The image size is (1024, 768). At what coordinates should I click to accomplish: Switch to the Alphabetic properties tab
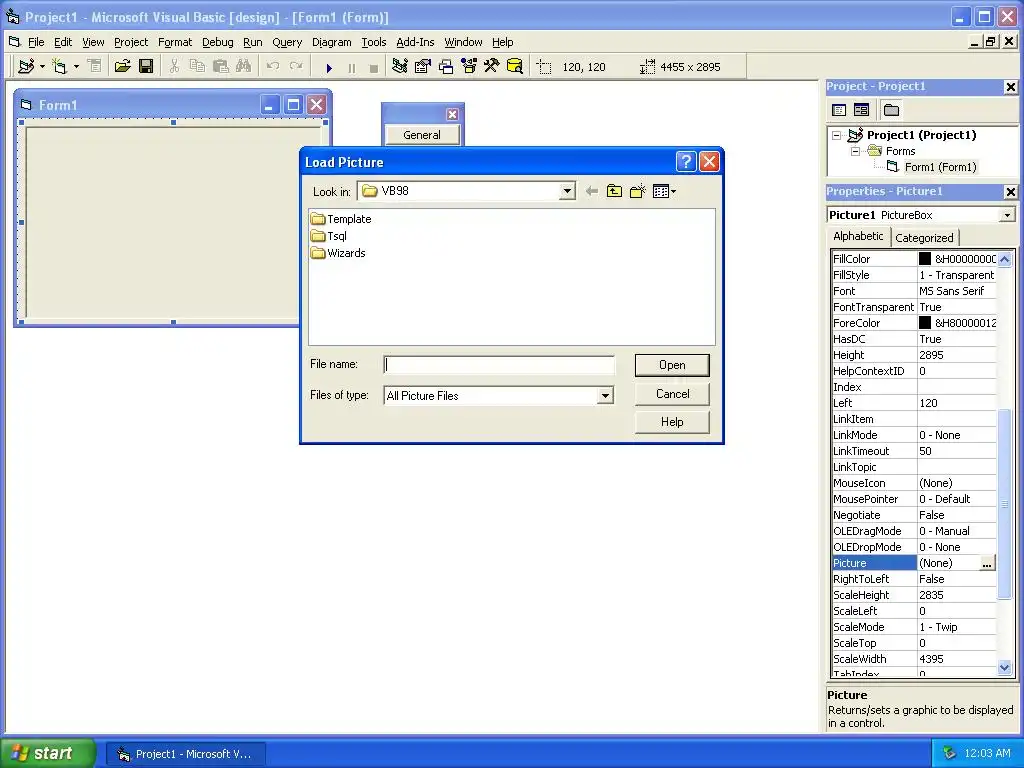pos(858,236)
